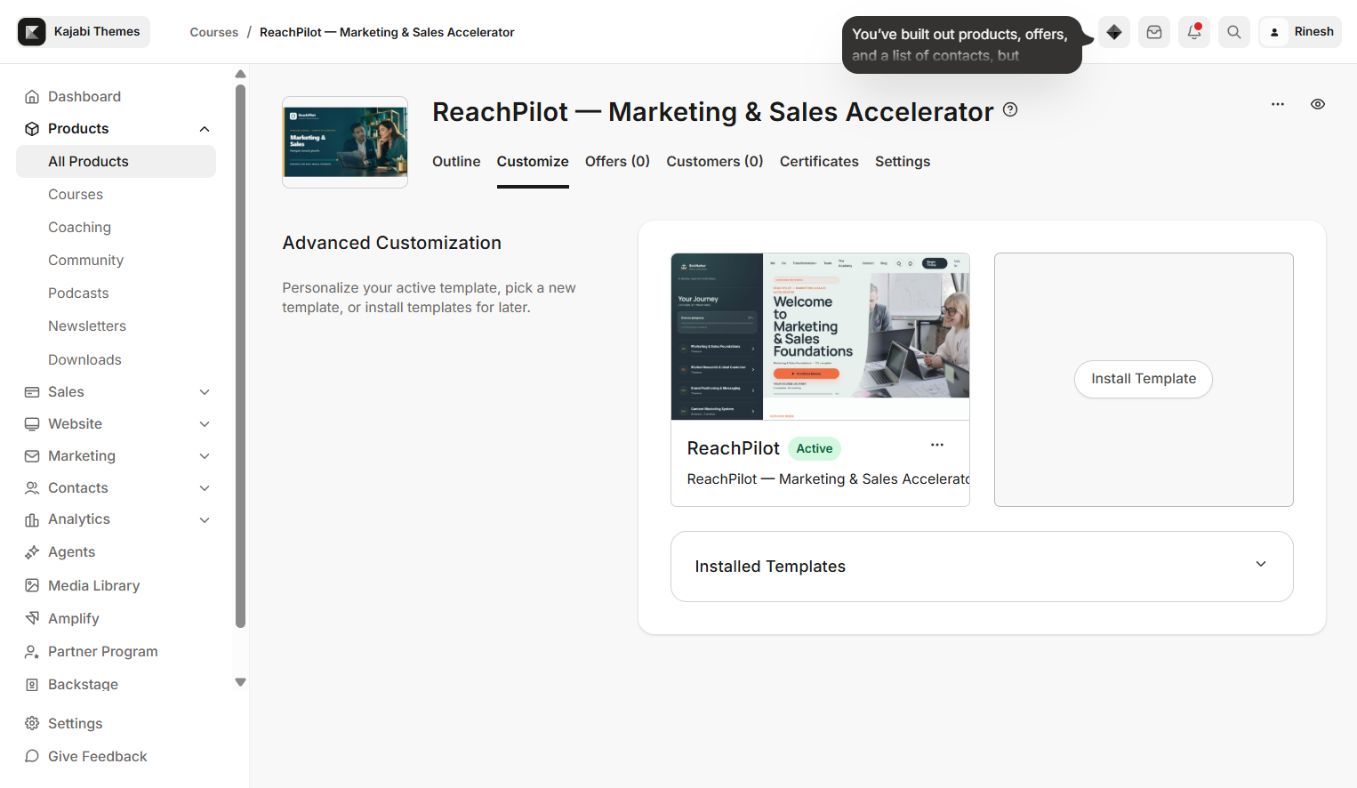Viewport: 1357px width, 788px height.
Task: Open the inbox mail icon in header
Action: click(1154, 32)
